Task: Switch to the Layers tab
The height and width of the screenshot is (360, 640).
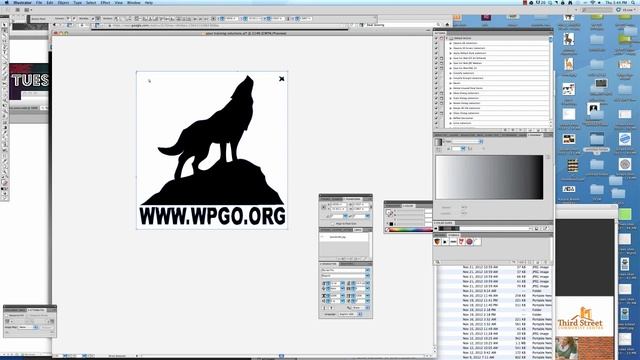Action: pyautogui.click(x=357, y=230)
